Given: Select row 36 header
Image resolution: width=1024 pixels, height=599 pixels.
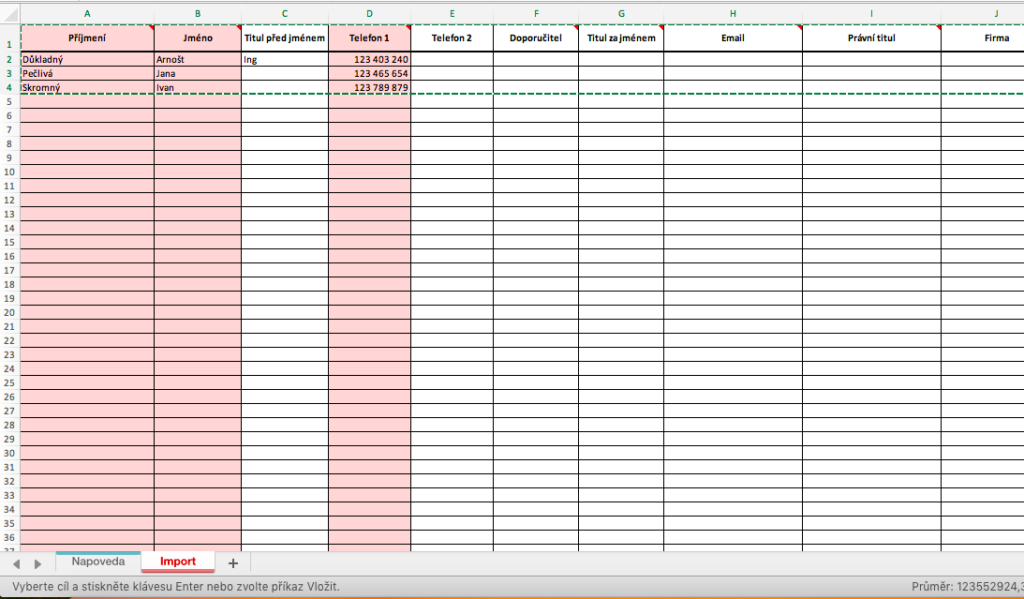Looking at the screenshot, I should tap(10, 538).
